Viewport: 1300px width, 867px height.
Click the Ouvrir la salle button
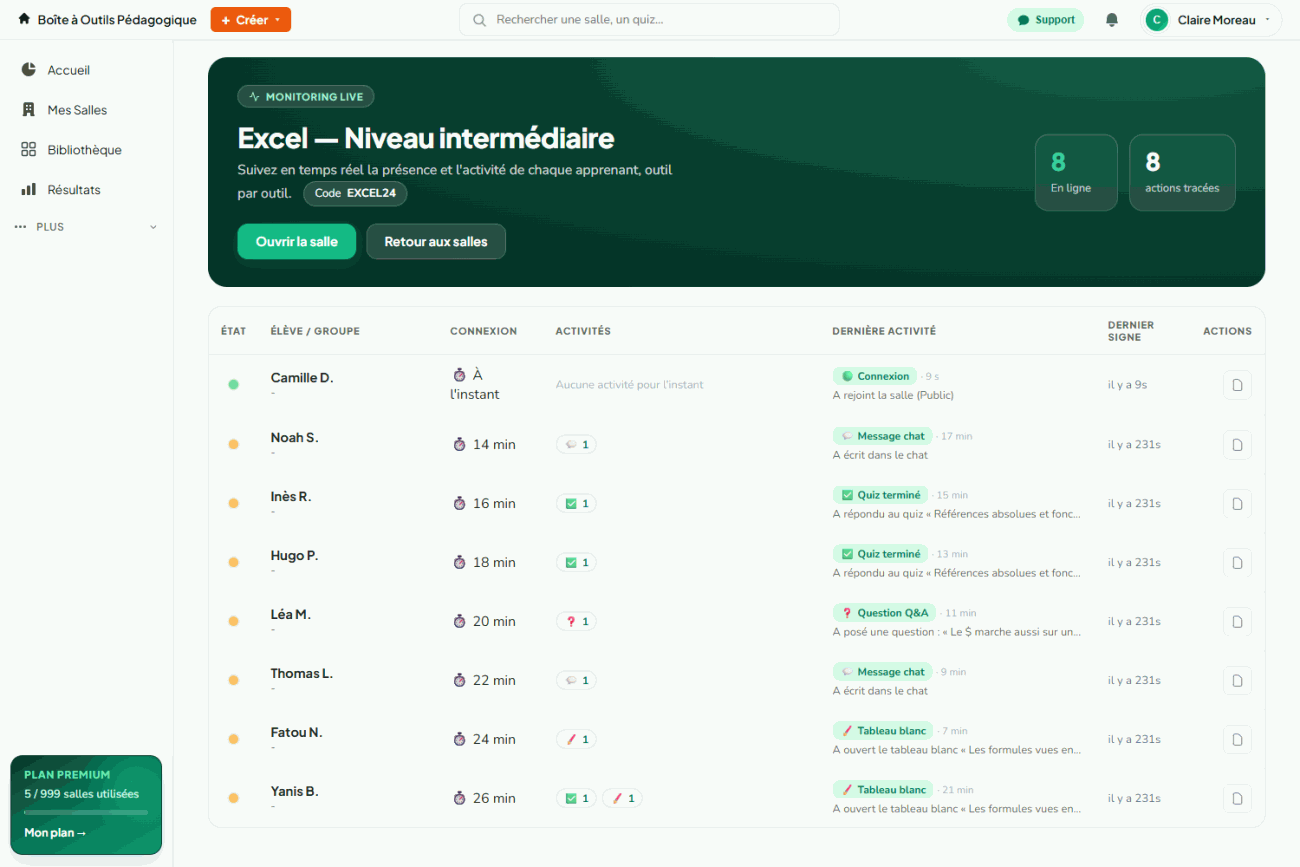[x=296, y=241]
